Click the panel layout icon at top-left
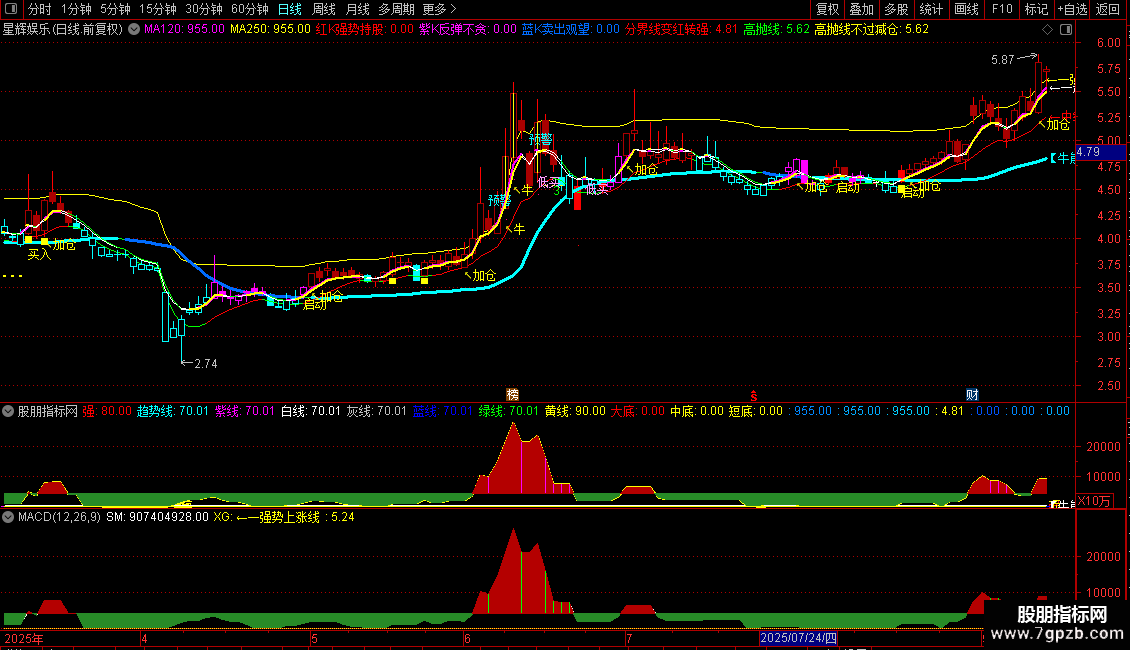The image size is (1130, 650). 11,9
